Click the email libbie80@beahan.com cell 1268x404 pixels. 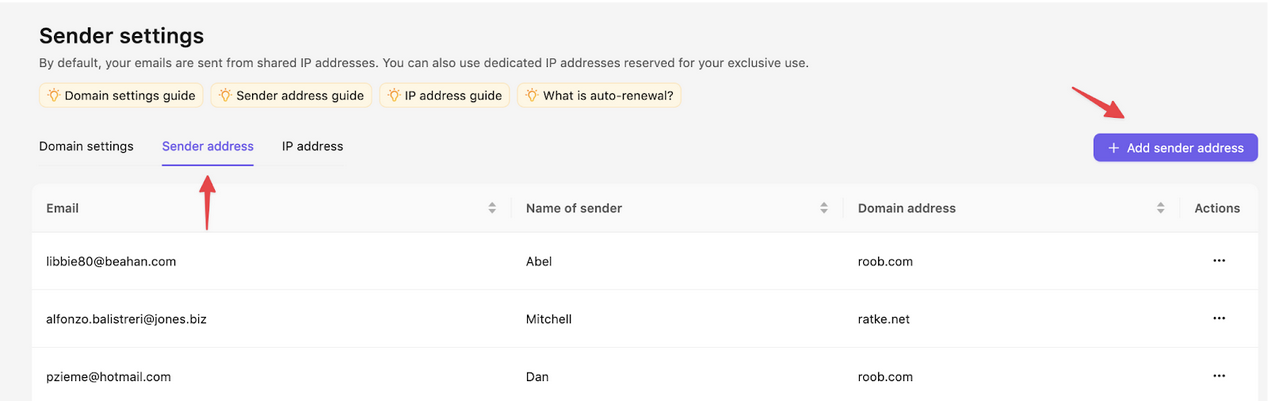click(111, 261)
